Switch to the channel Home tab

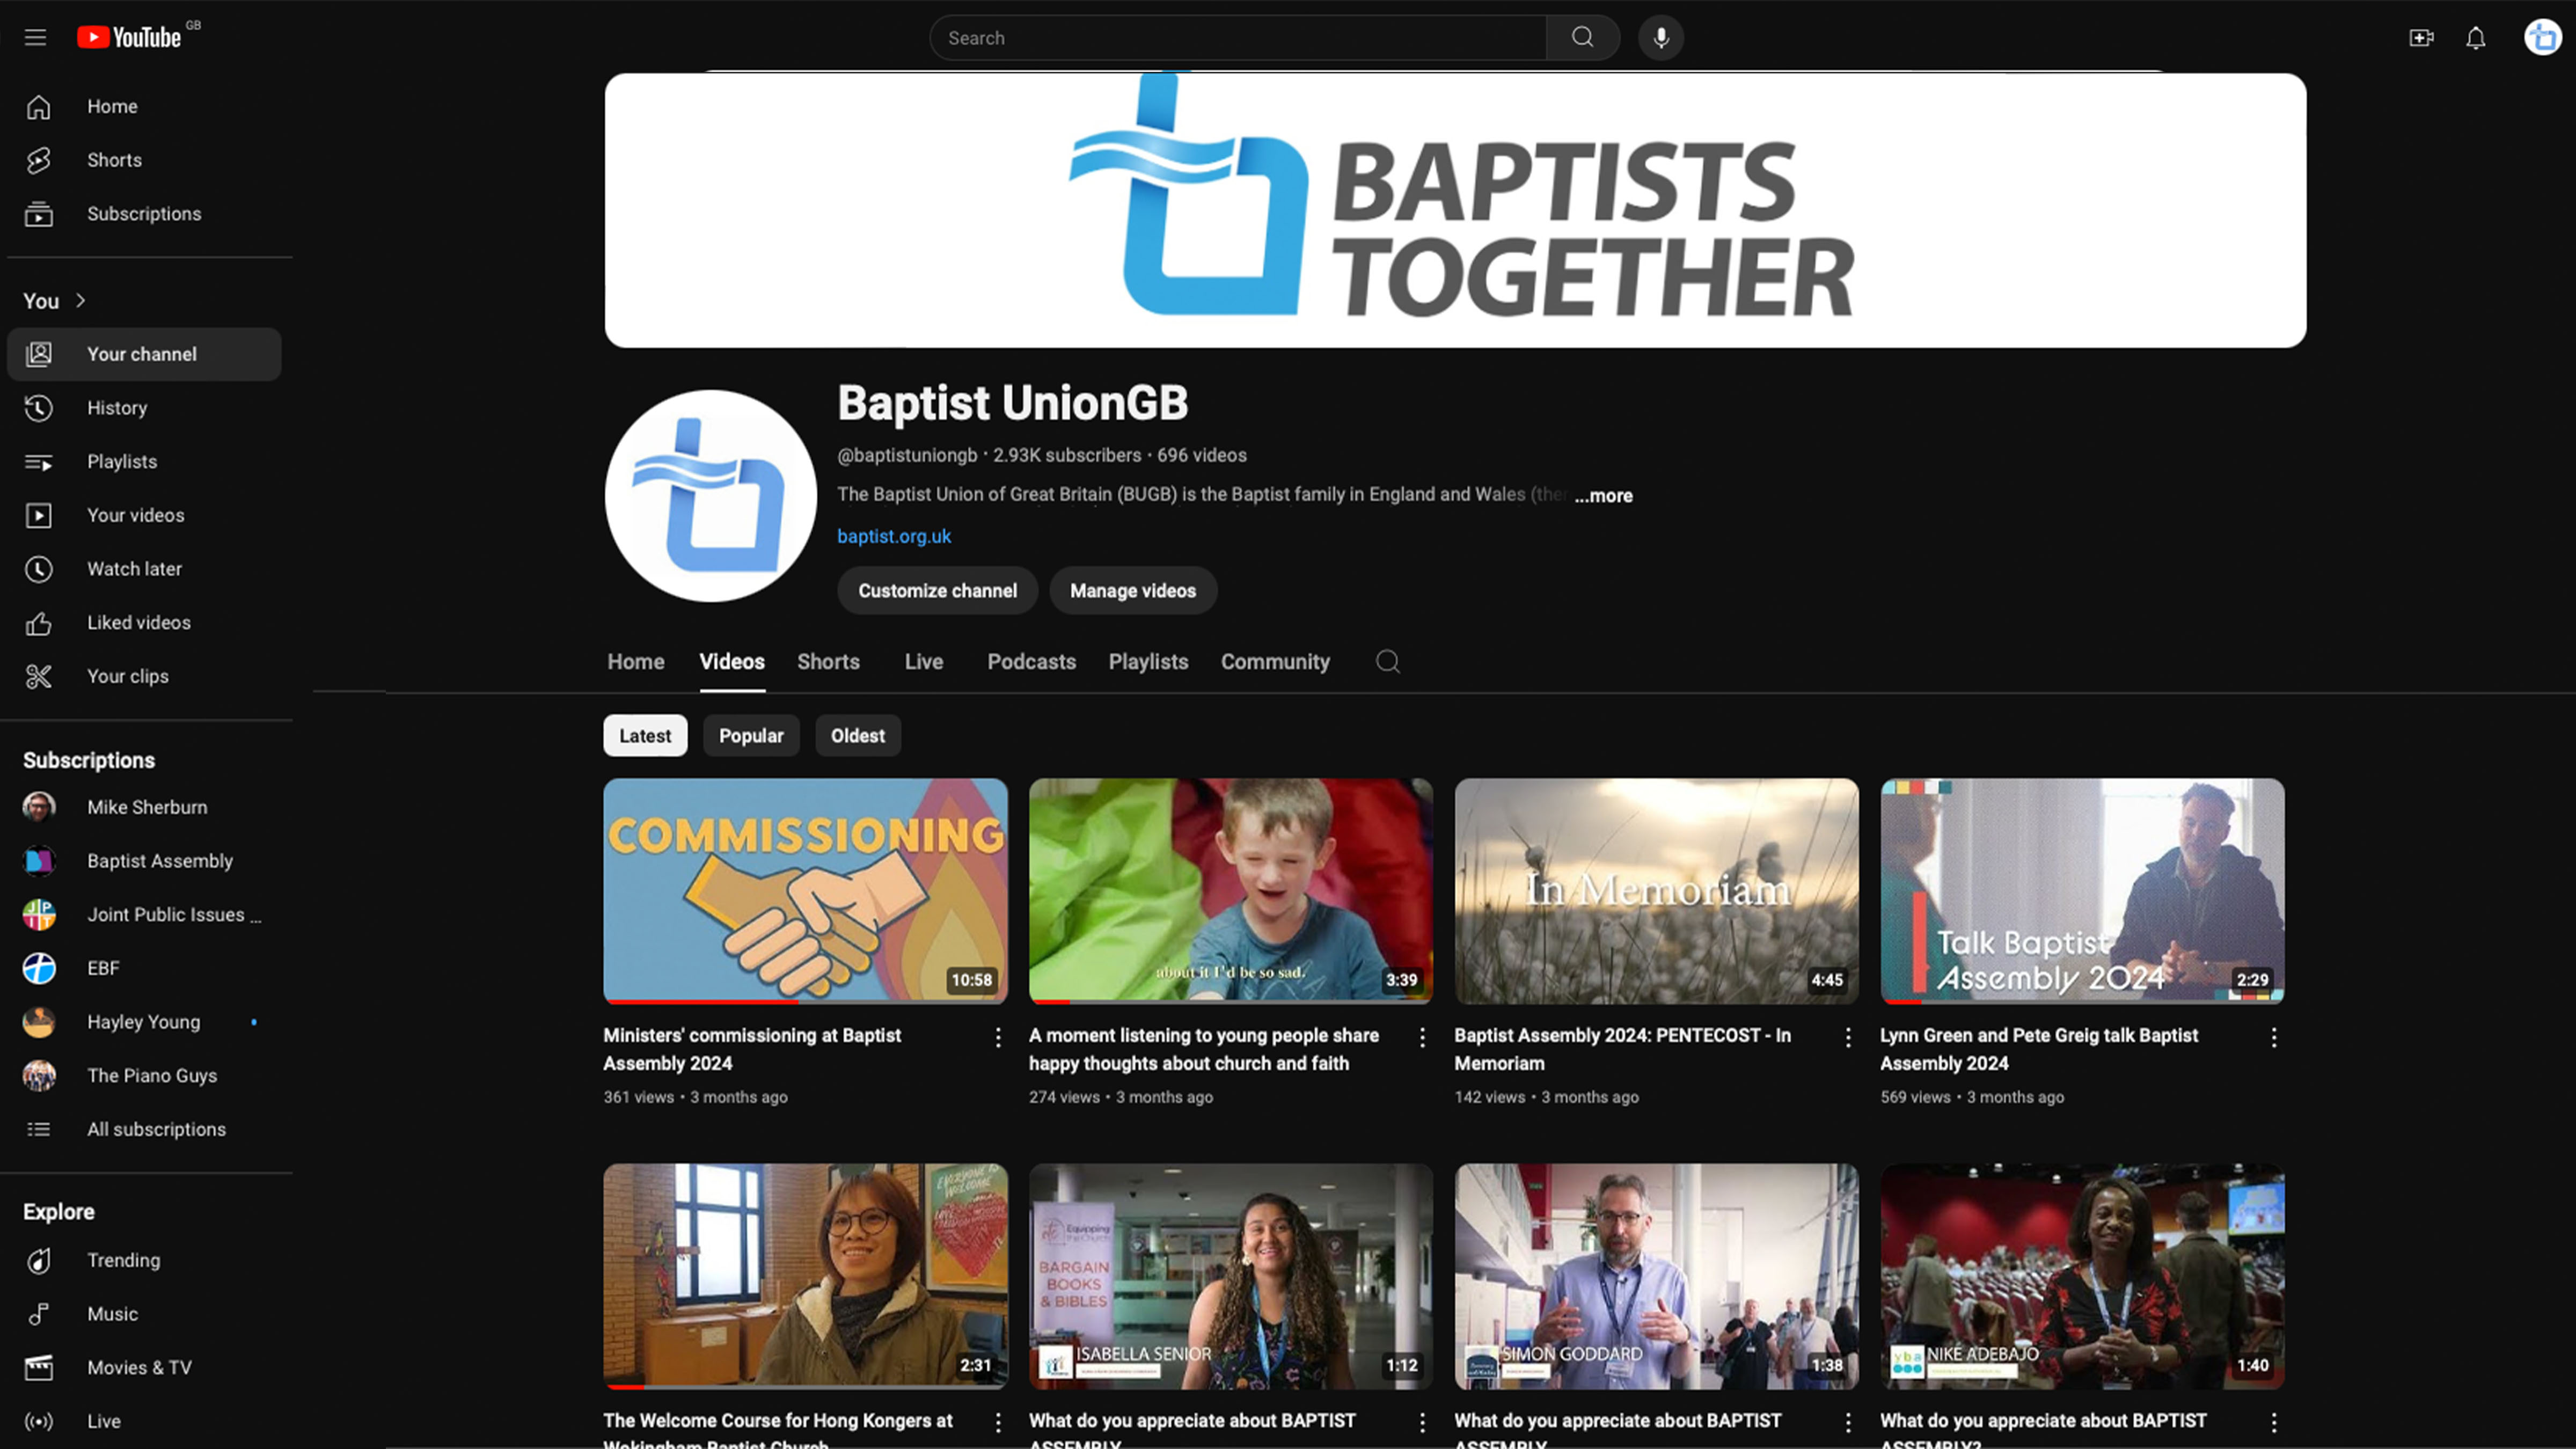636,662
